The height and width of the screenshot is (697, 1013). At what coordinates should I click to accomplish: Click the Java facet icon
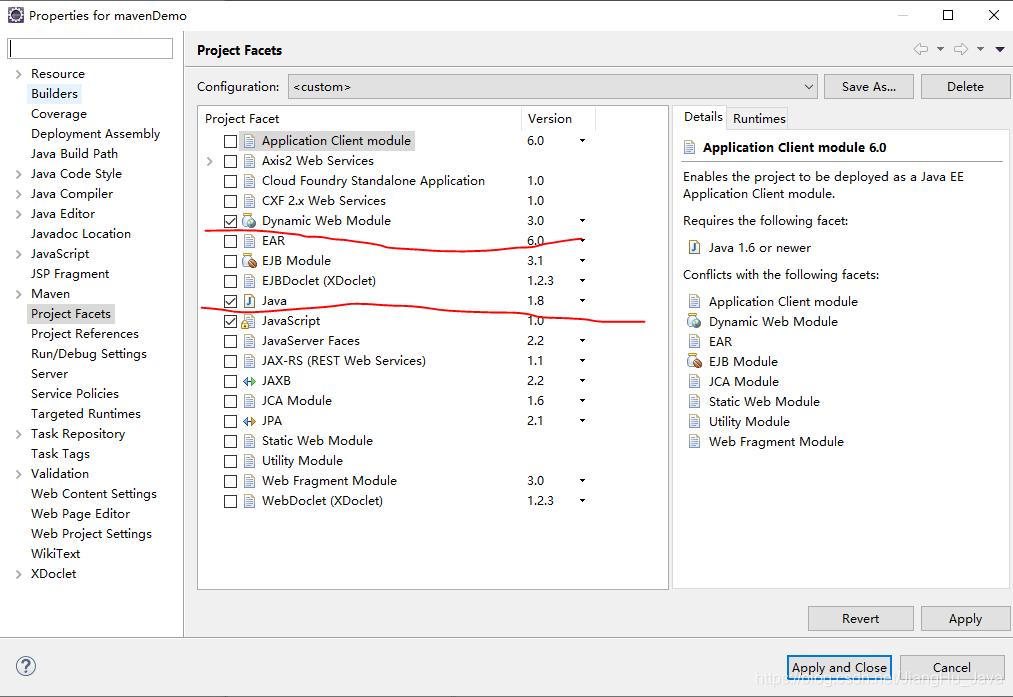(249, 301)
